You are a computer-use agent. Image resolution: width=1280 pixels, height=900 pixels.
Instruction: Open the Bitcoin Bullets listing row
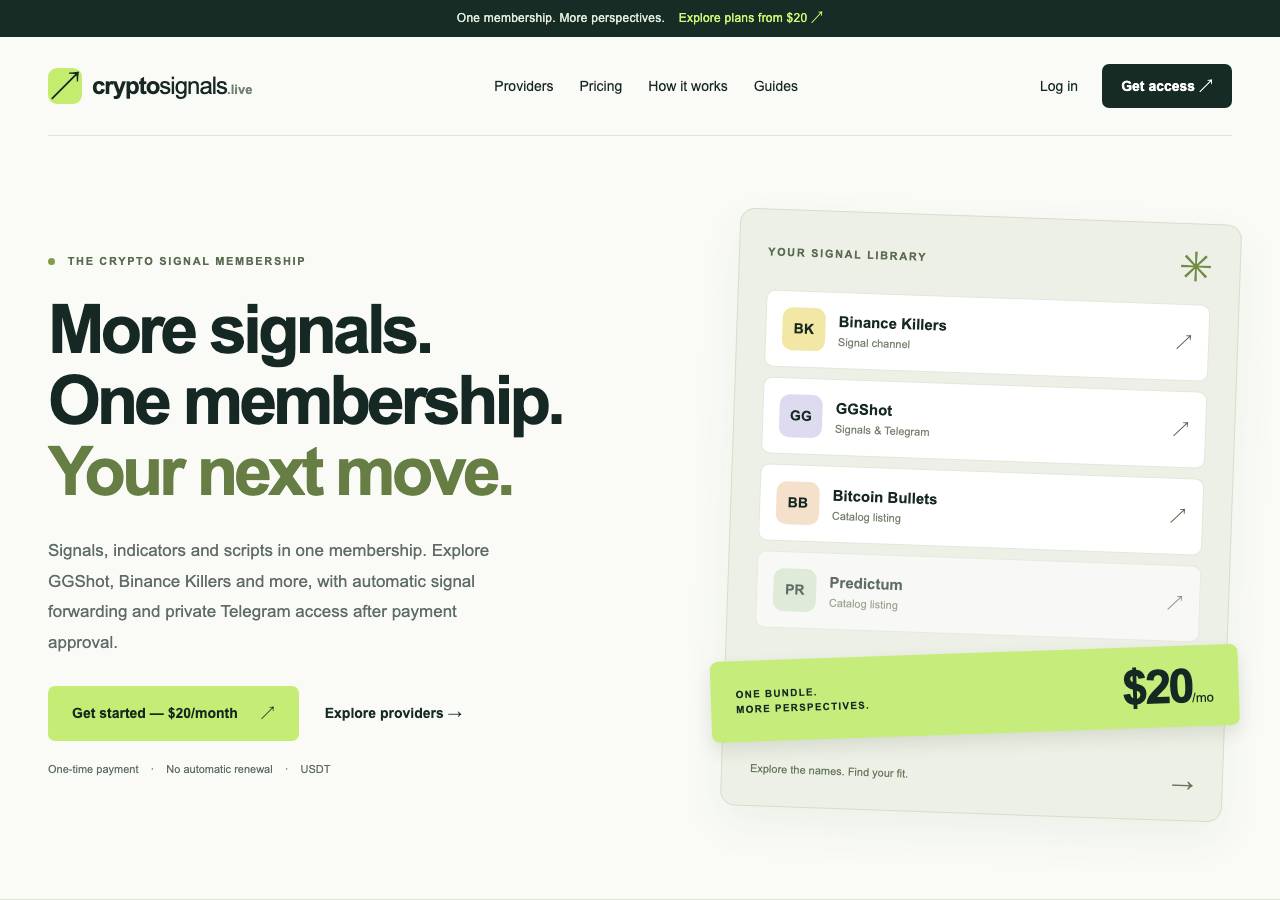coord(981,509)
